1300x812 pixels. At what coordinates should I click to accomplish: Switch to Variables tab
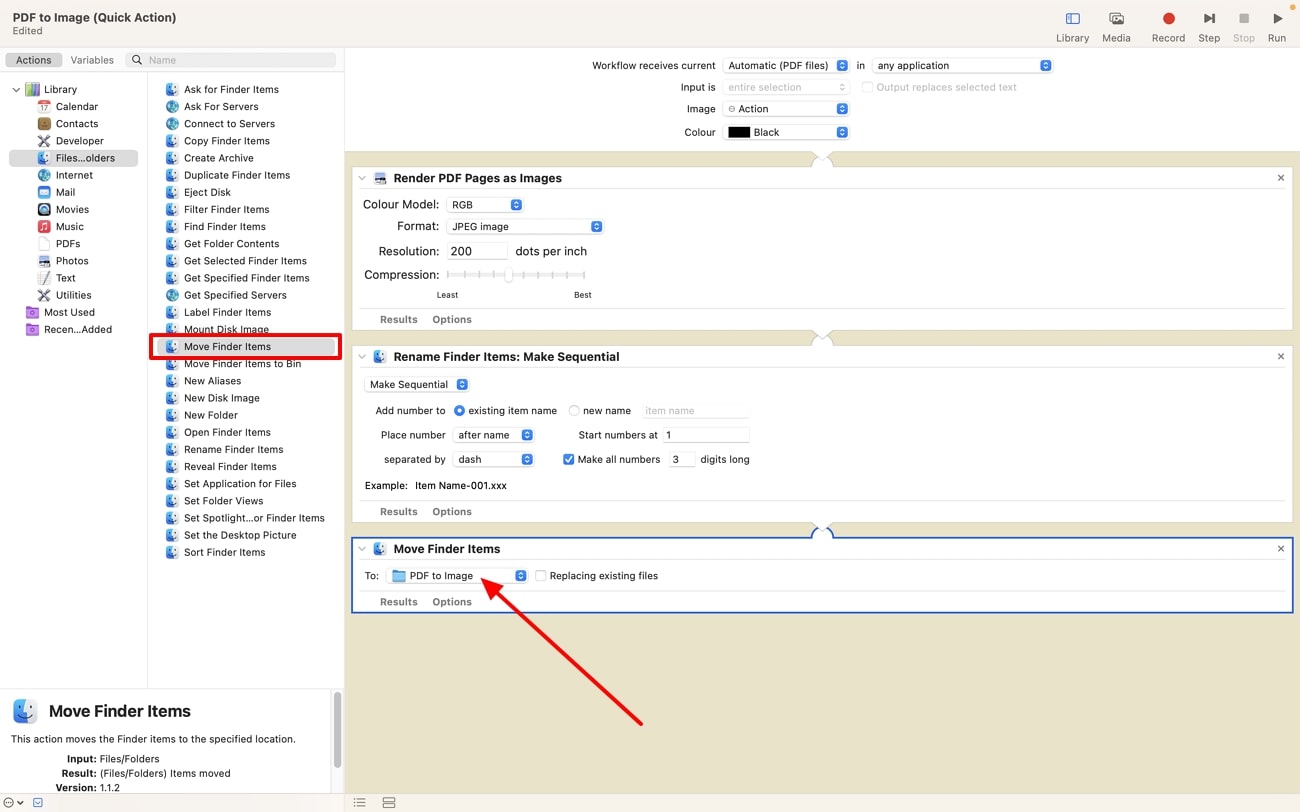(92, 60)
